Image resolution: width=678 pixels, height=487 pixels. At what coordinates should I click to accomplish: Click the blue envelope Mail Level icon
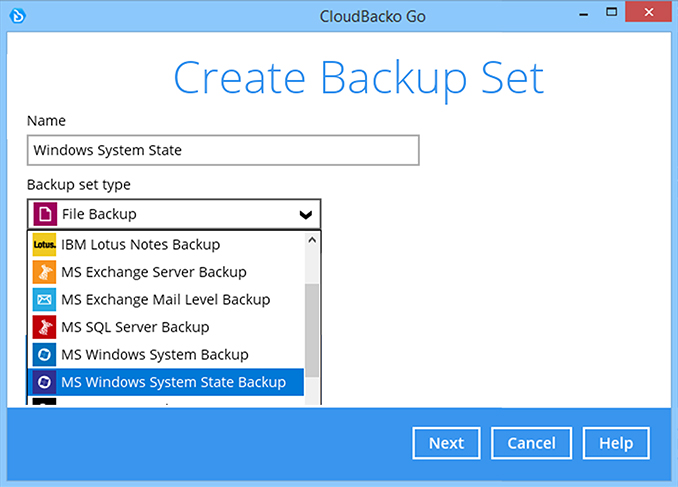tap(44, 299)
